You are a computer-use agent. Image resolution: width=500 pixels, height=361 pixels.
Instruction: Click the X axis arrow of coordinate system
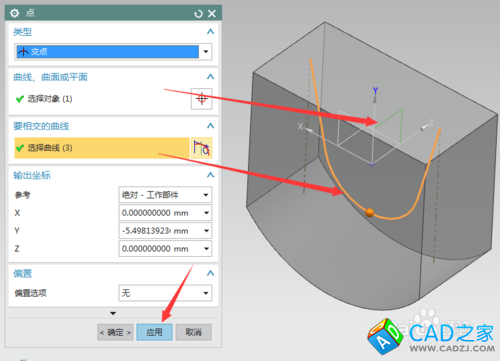305,128
